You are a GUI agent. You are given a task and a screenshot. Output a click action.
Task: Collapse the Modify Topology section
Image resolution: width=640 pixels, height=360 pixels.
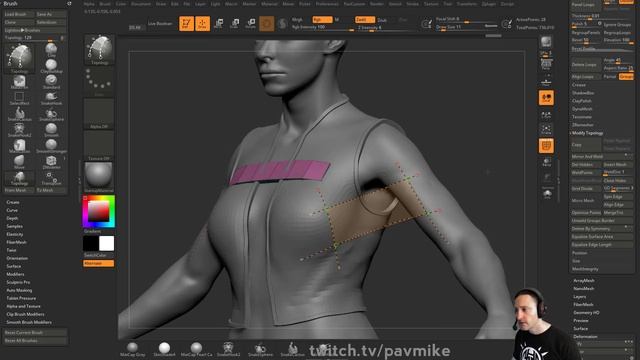(x=587, y=133)
